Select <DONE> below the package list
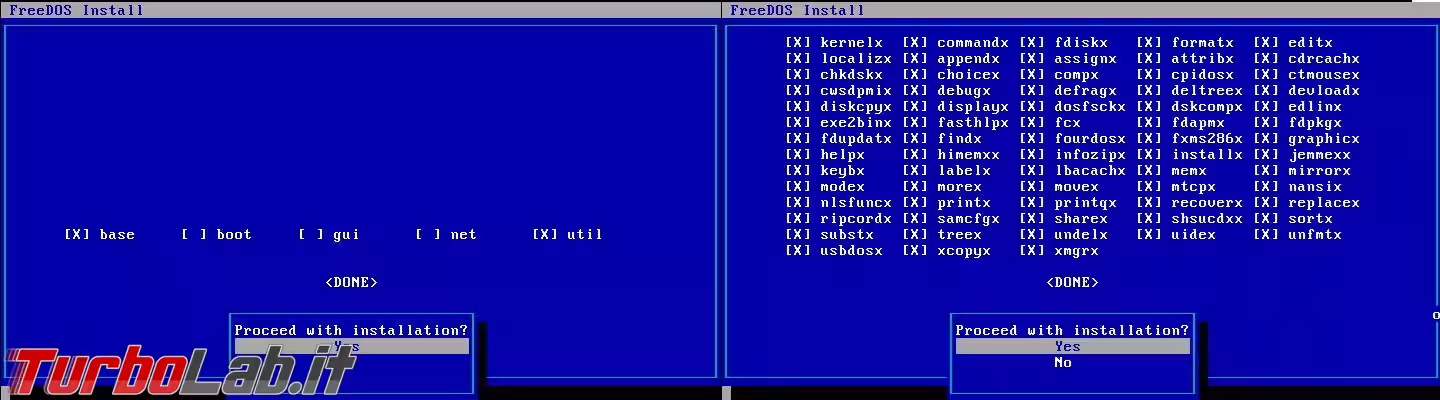Screen dimensions: 1440x400 [x=1072, y=283]
